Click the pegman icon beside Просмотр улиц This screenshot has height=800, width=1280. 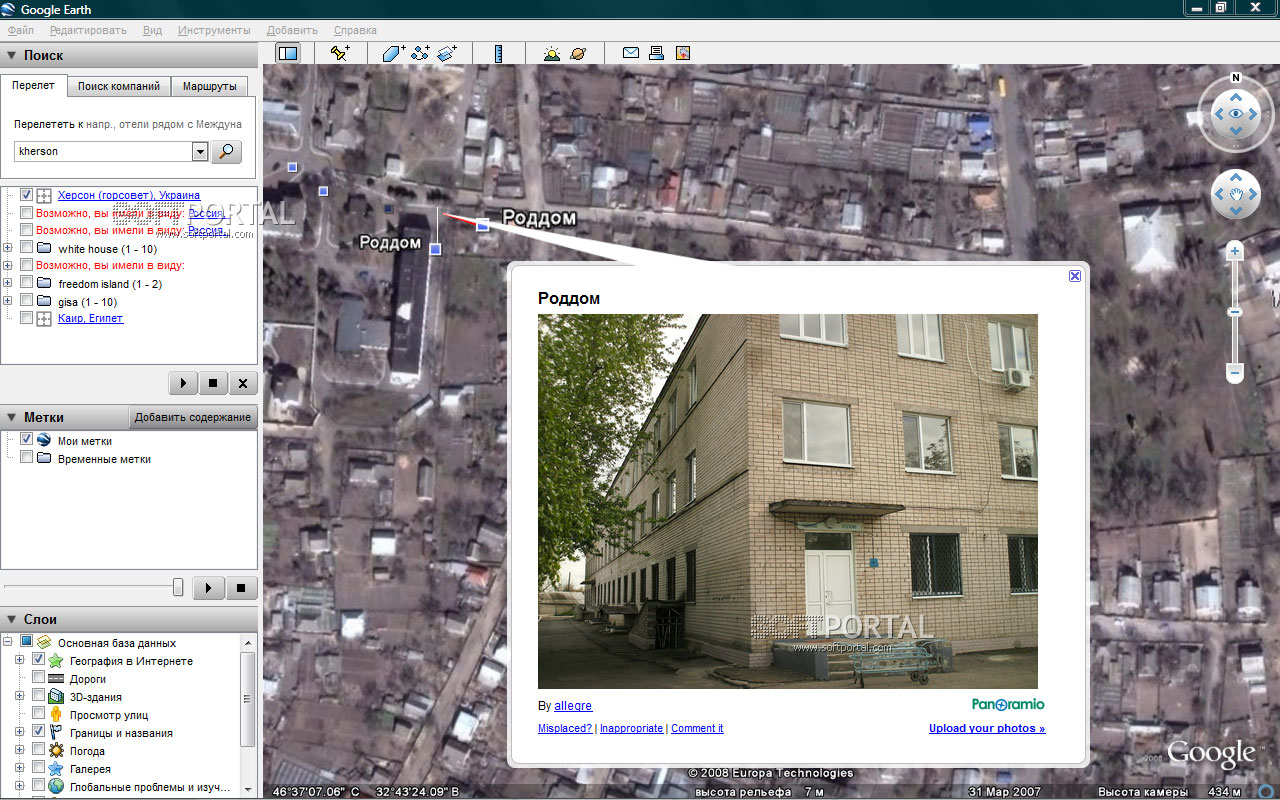[56, 715]
